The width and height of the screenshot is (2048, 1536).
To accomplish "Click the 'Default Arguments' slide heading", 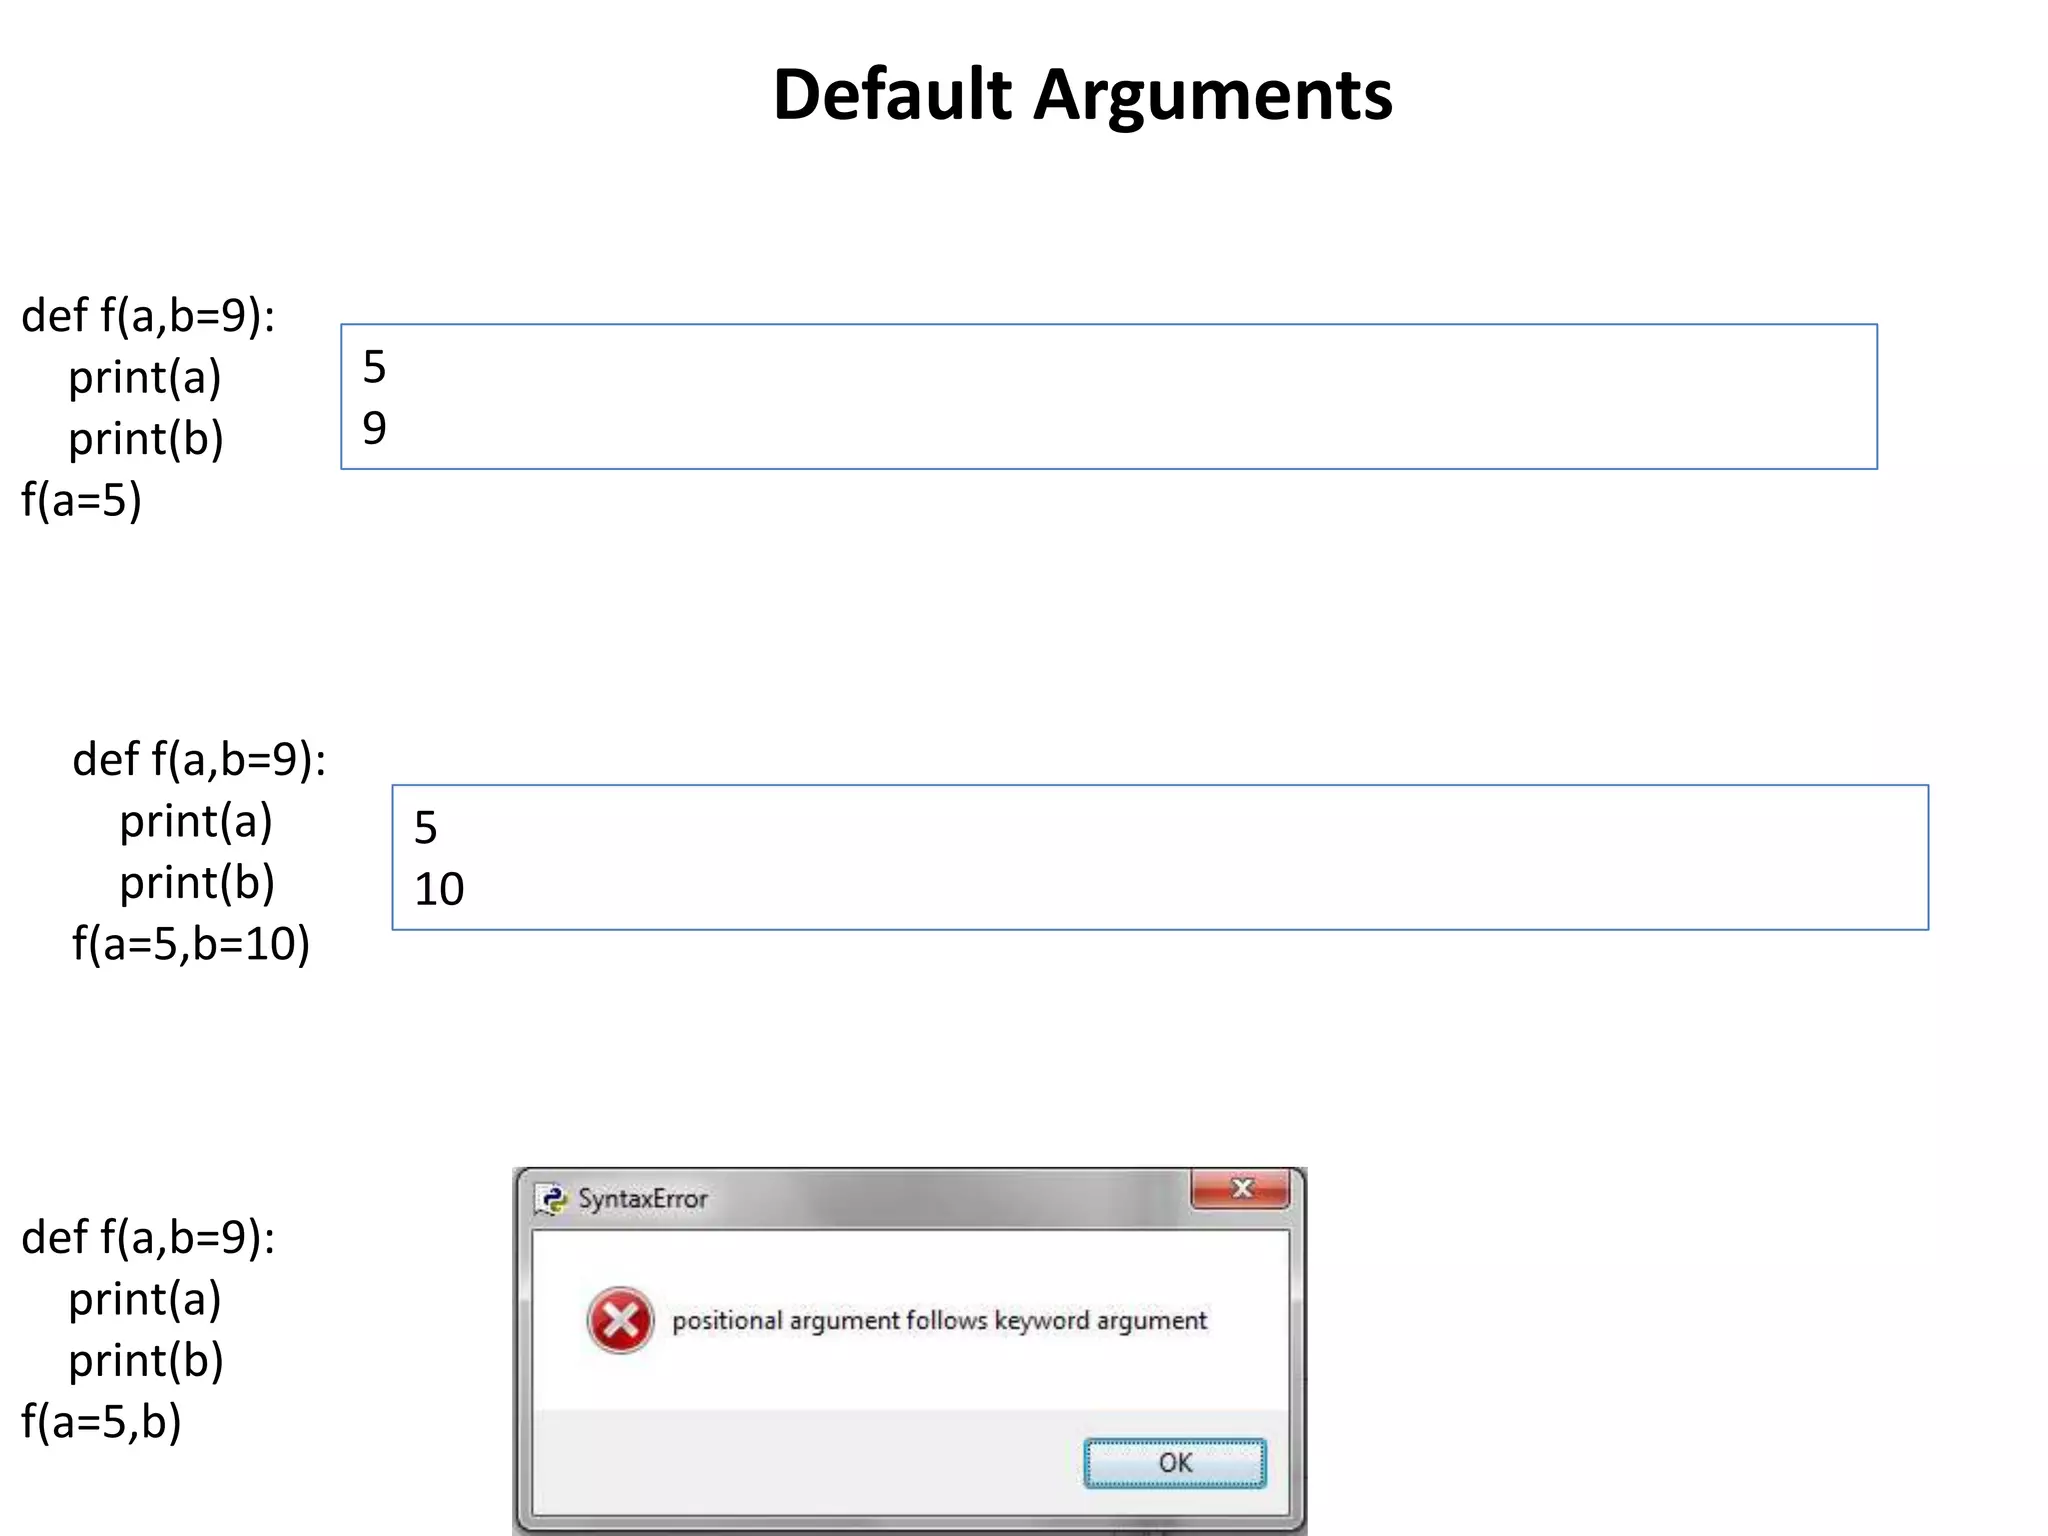I will pyautogui.click(x=1082, y=95).
